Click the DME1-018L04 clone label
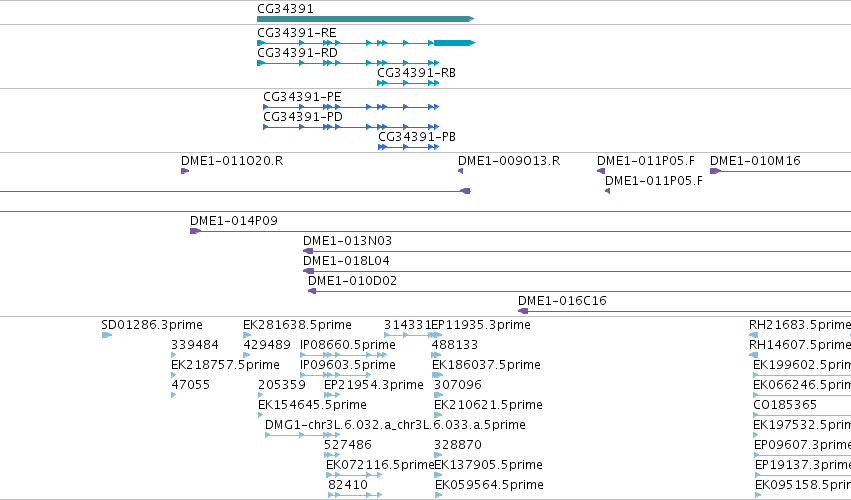Viewport: 851px width, 500px height. coord(346,261)
